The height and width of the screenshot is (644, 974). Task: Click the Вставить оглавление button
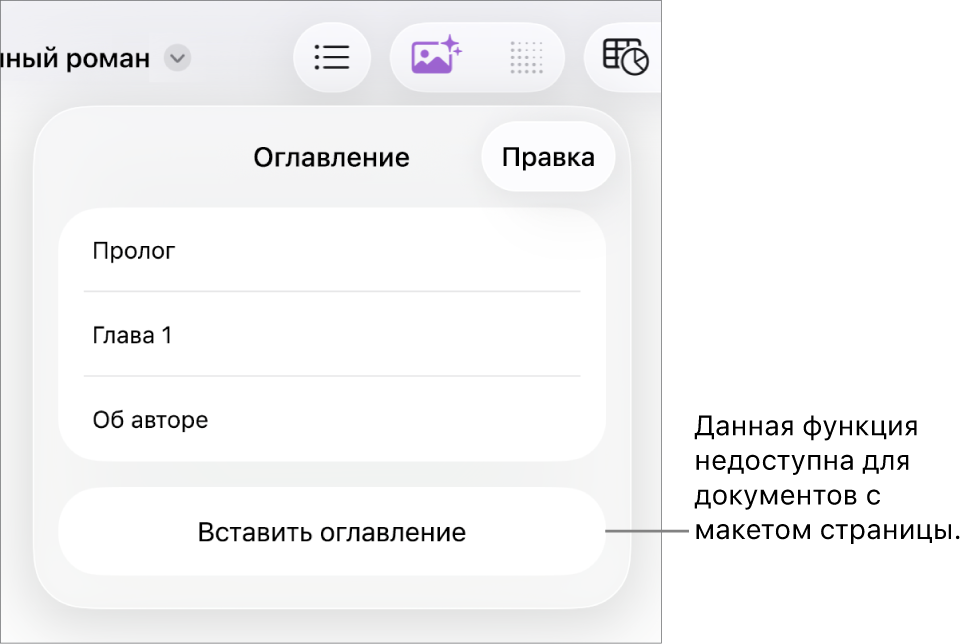coord(332,532)
